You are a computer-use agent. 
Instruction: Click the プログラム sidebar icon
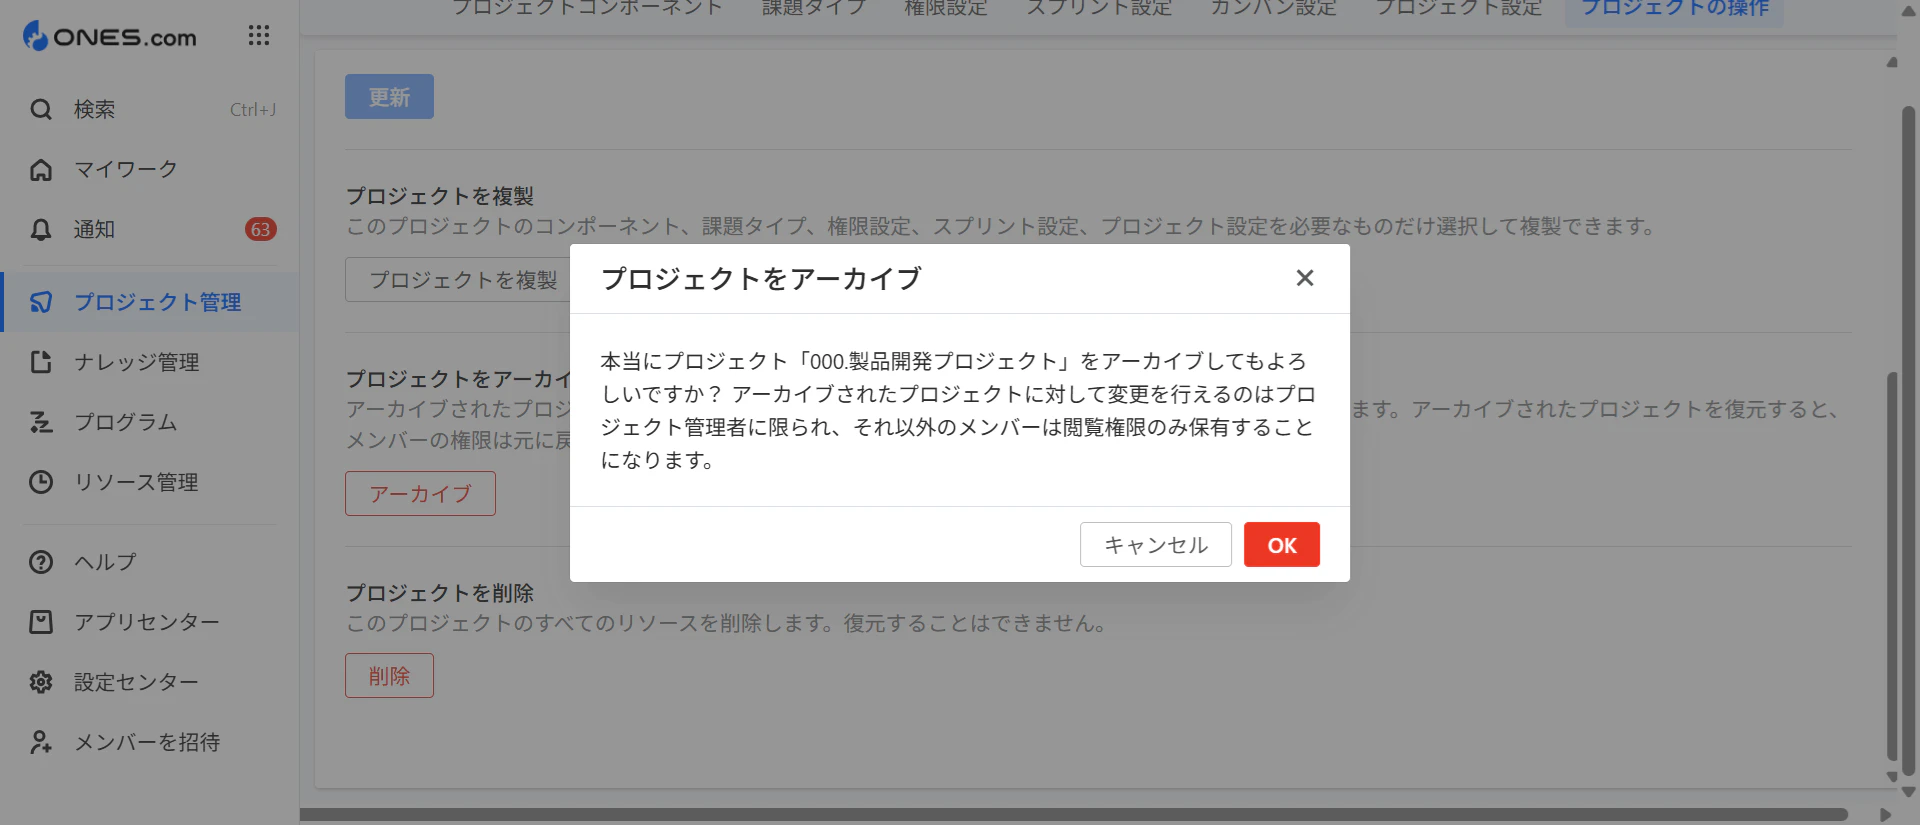click(41, 422)
